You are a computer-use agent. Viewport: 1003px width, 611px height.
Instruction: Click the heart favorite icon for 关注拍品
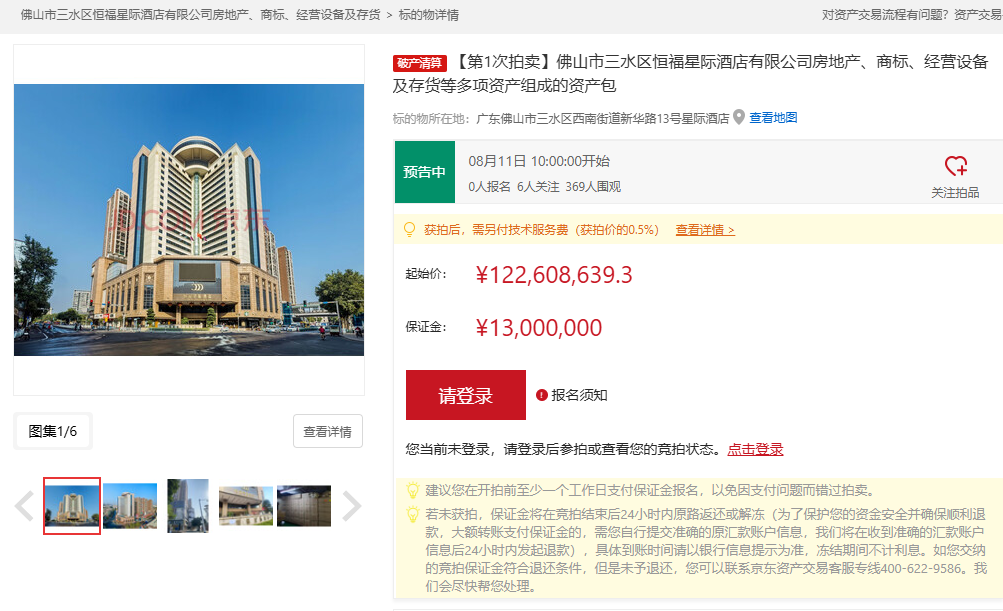956,166
